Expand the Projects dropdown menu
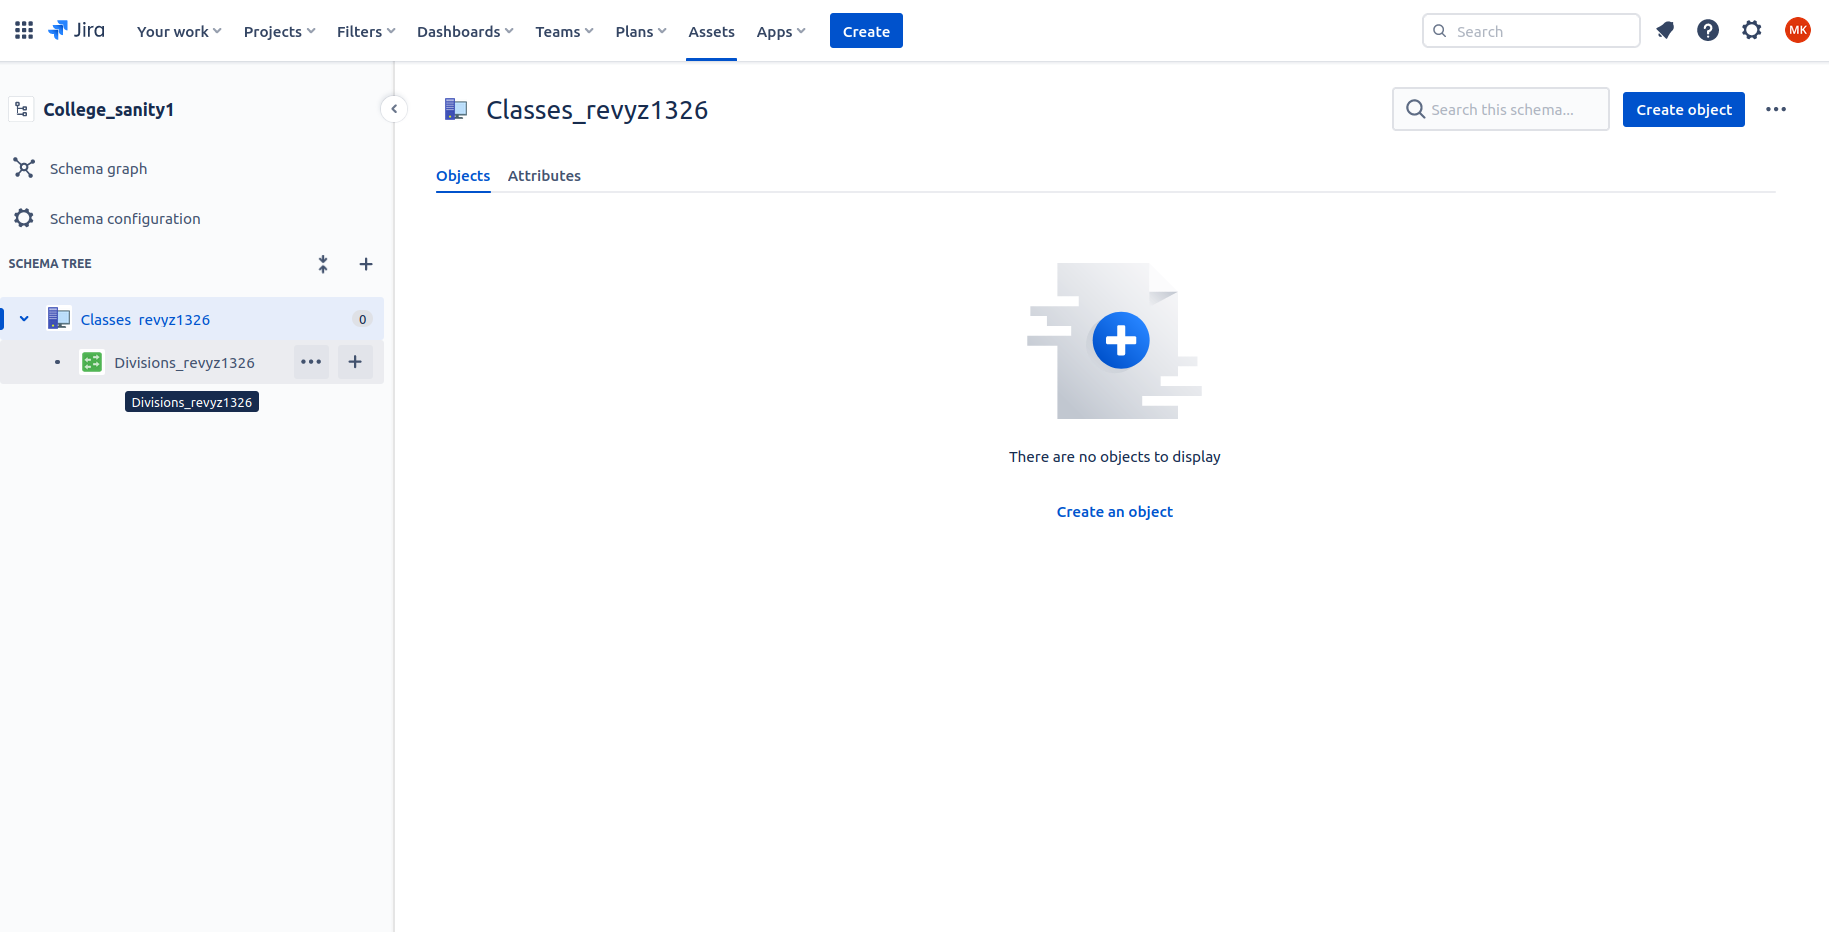The height and width of the screenshot is (932, 1829). tap(279, 31)
